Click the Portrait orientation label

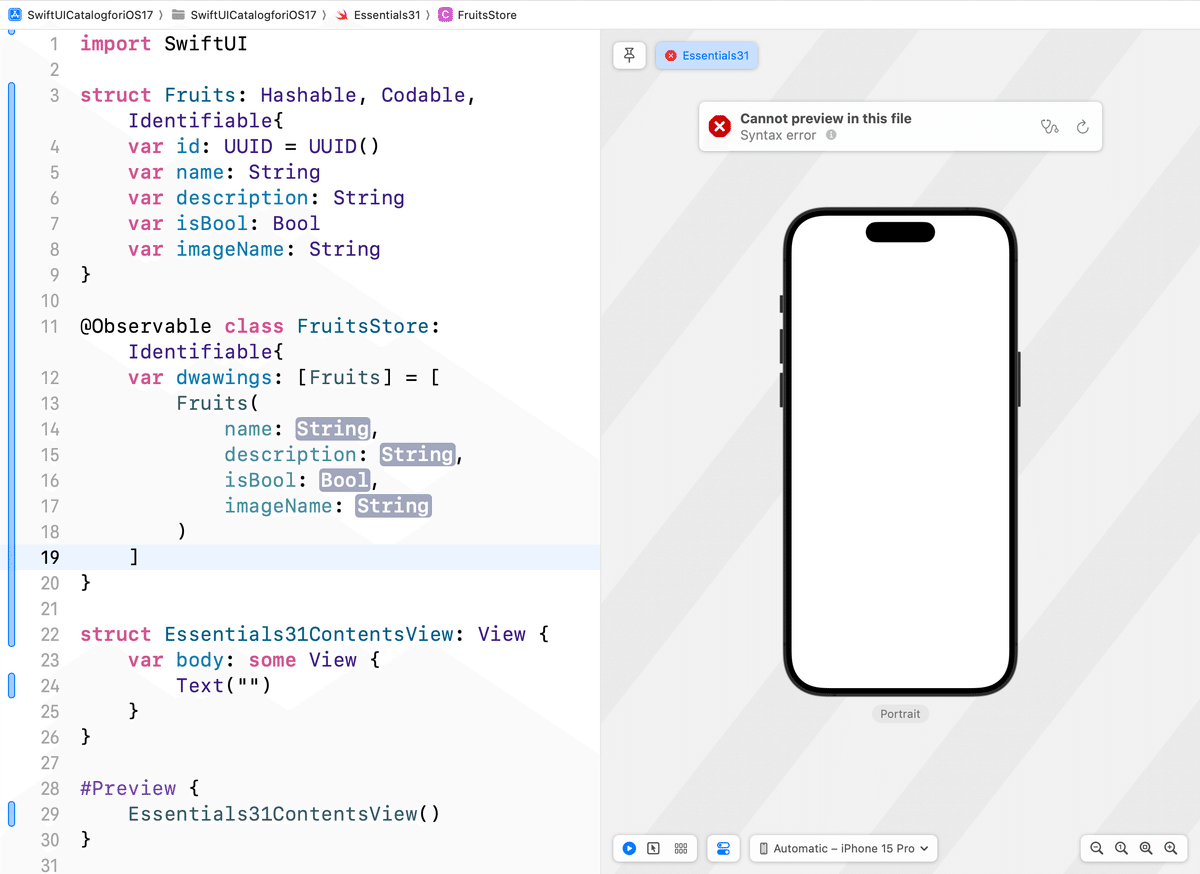900,714
